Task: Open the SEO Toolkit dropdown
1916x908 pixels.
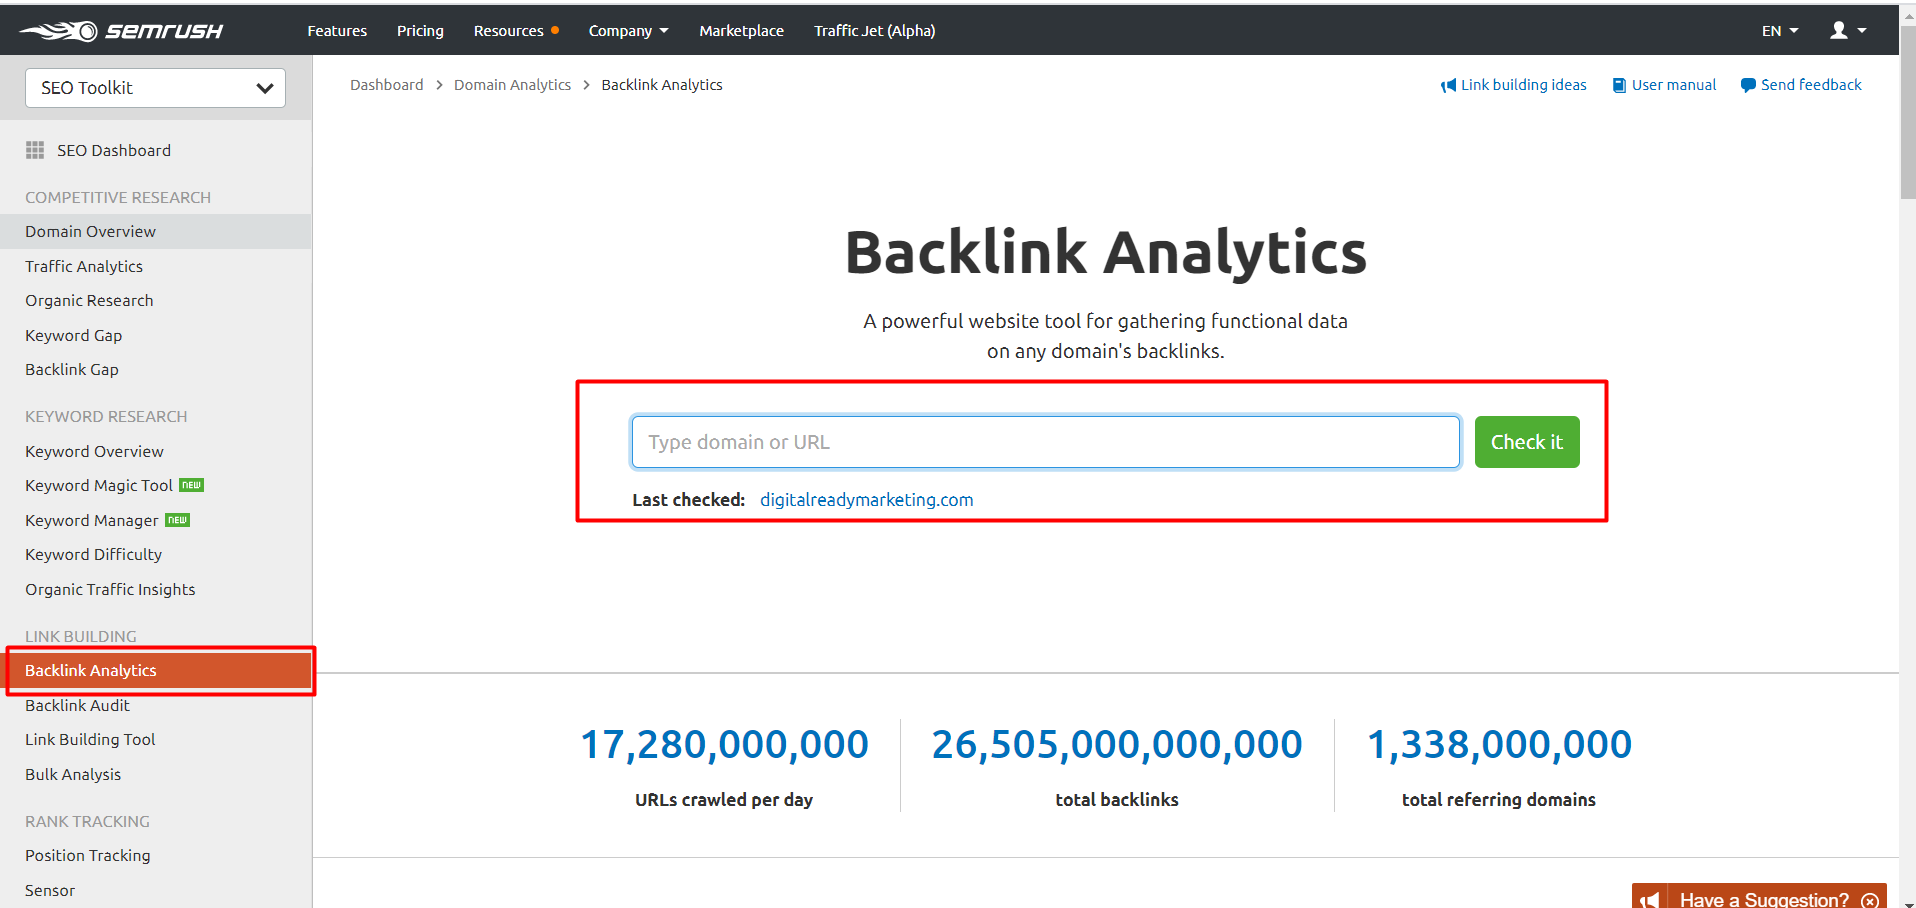Action: 155,88
